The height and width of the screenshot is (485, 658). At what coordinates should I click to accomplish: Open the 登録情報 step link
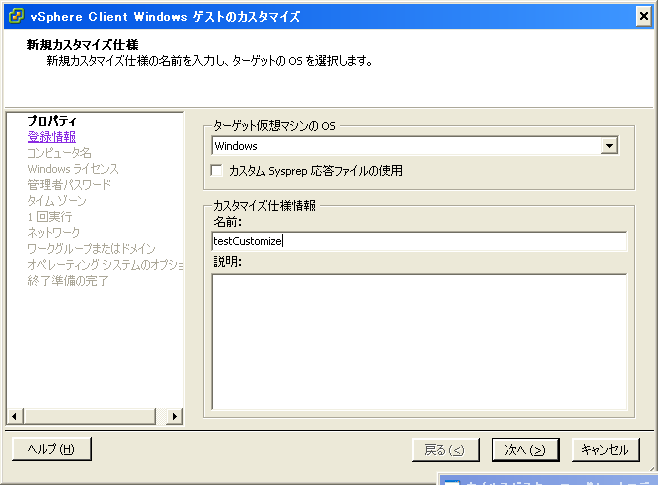tap(52, 137)
